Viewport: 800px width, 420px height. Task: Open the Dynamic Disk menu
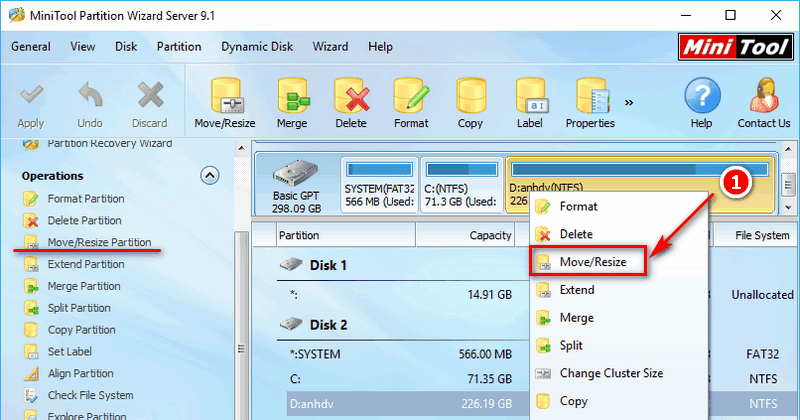[x=257, y=46]
